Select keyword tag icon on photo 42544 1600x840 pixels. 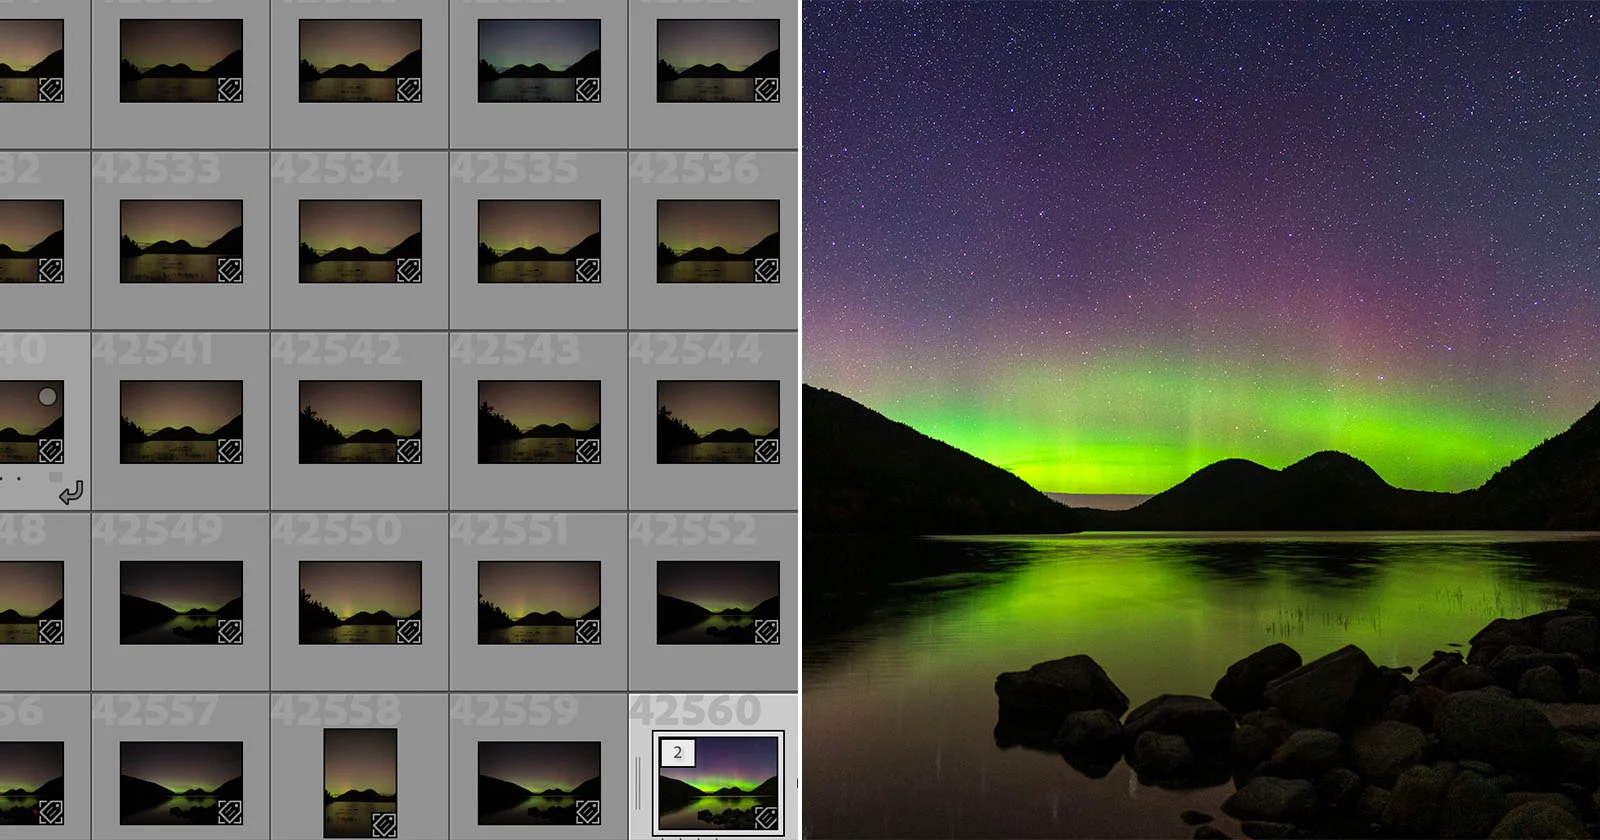click(767, 452)
